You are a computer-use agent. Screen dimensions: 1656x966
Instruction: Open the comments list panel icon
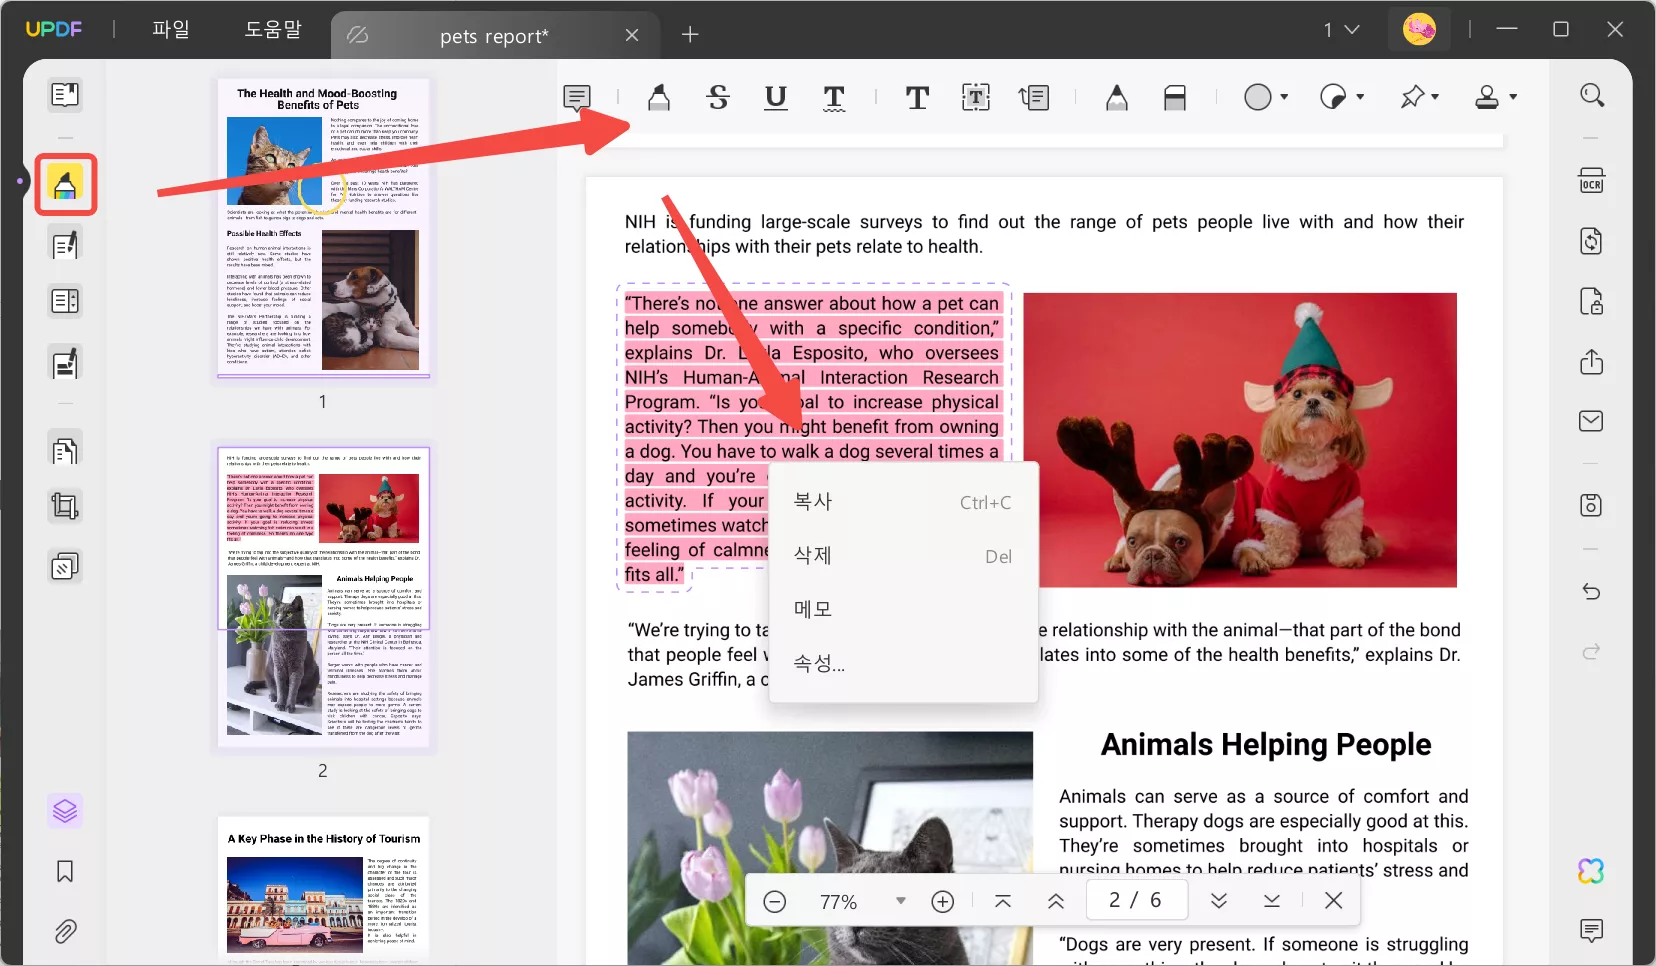pos(1591,931)
